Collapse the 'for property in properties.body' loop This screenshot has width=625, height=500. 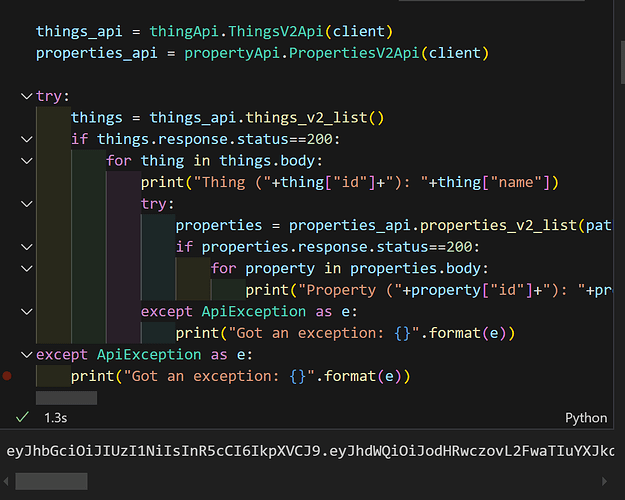coord(26,268)
